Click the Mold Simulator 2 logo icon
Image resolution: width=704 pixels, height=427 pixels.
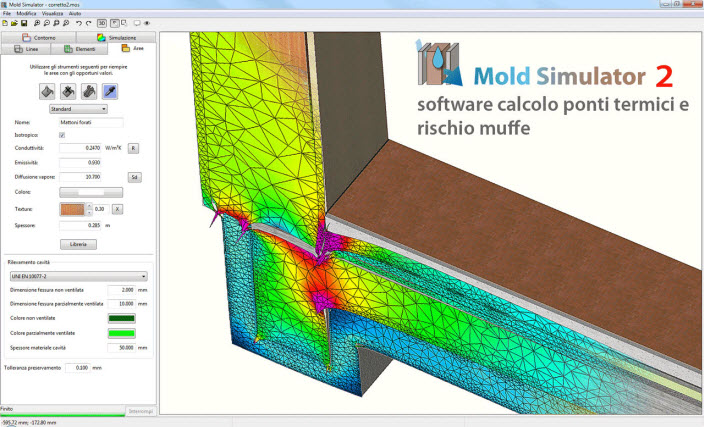[439, 62]
